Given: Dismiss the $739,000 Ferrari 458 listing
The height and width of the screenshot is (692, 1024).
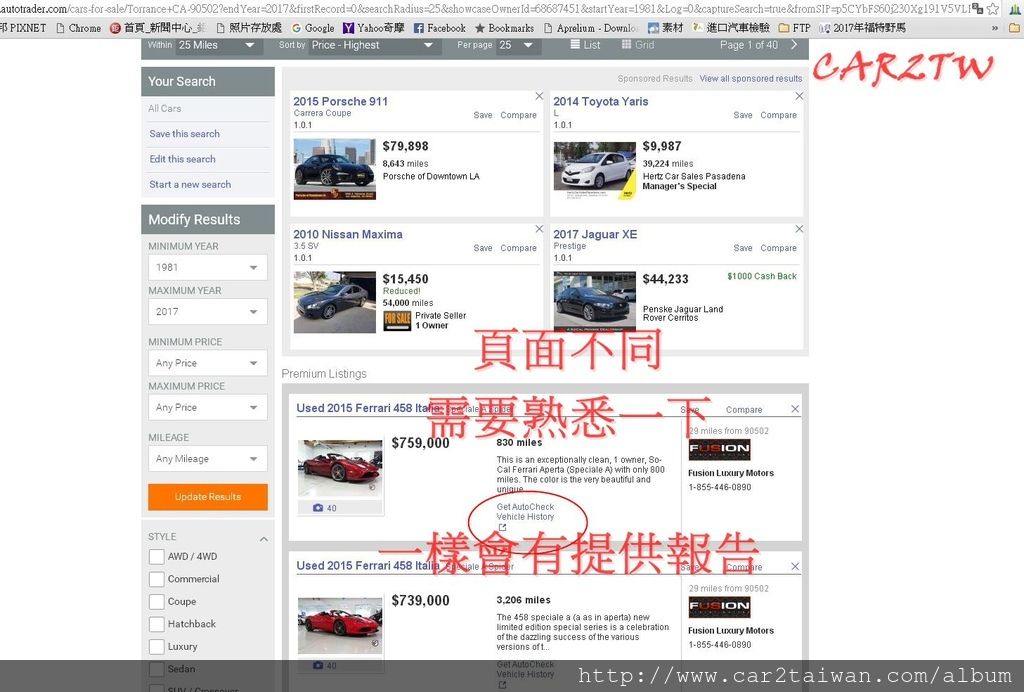Looking at the screenshot, I should (x=795, y=566).
